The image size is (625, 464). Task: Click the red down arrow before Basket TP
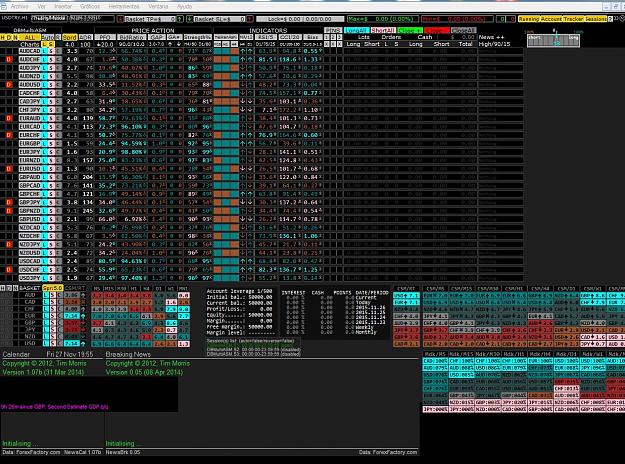(x=120, y=19)
